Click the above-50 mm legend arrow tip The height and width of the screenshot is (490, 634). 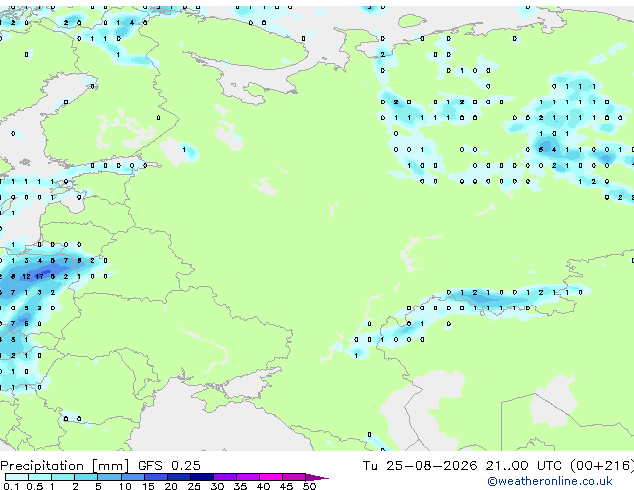317,477
